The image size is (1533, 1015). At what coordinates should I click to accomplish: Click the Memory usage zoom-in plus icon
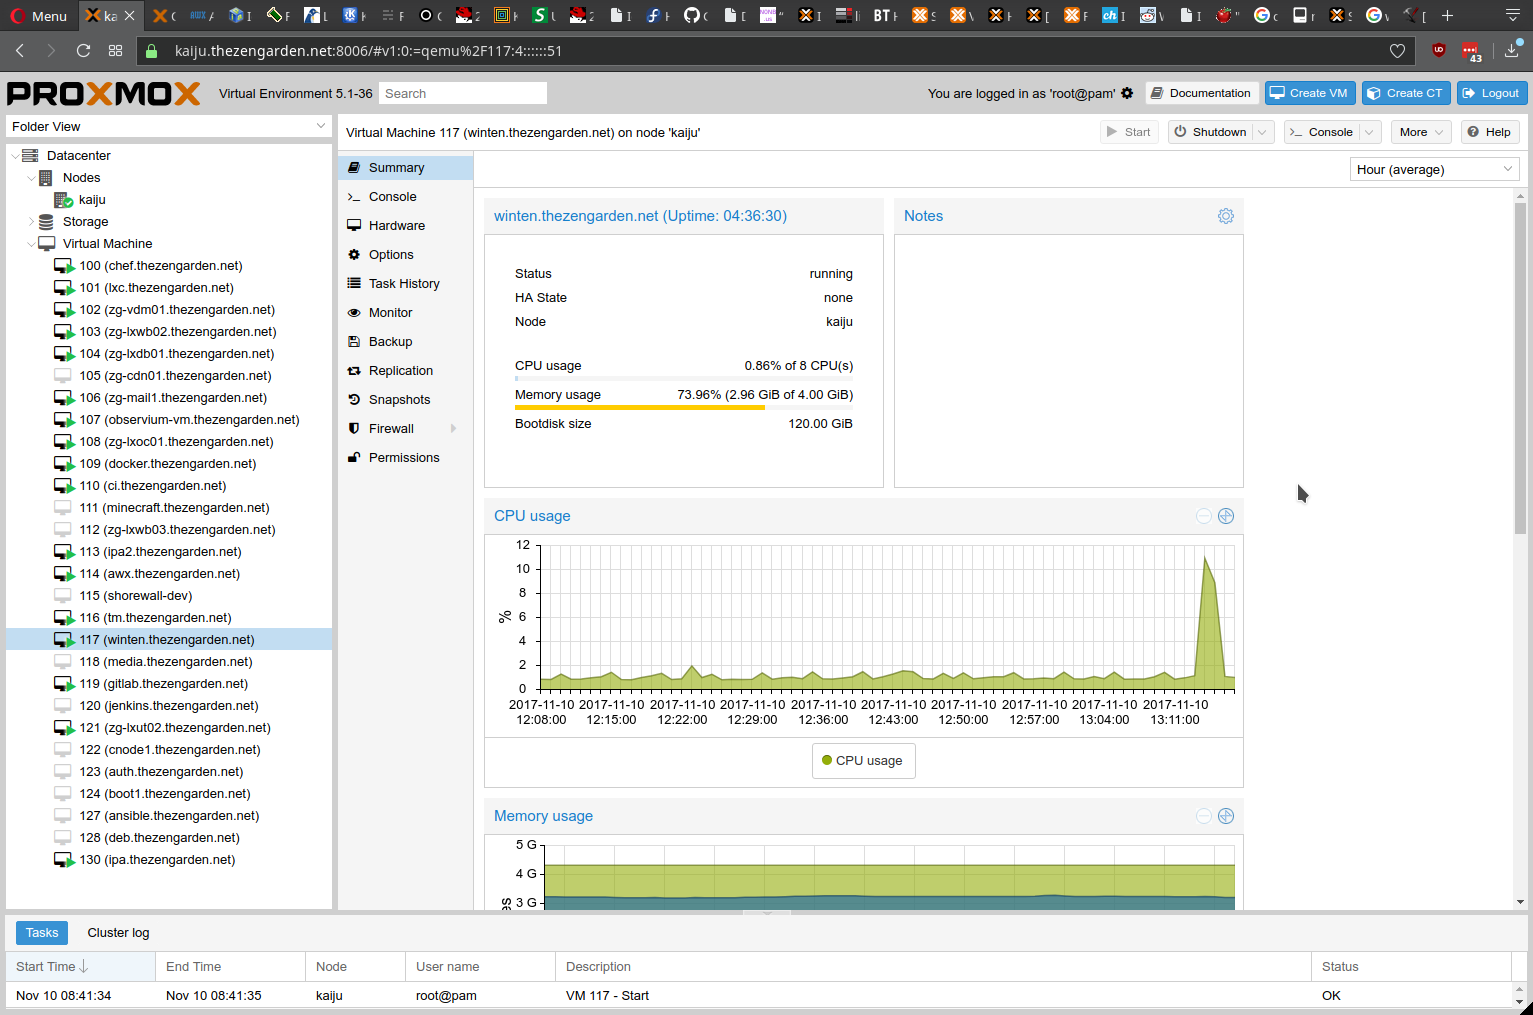(x=1226, y=816)
